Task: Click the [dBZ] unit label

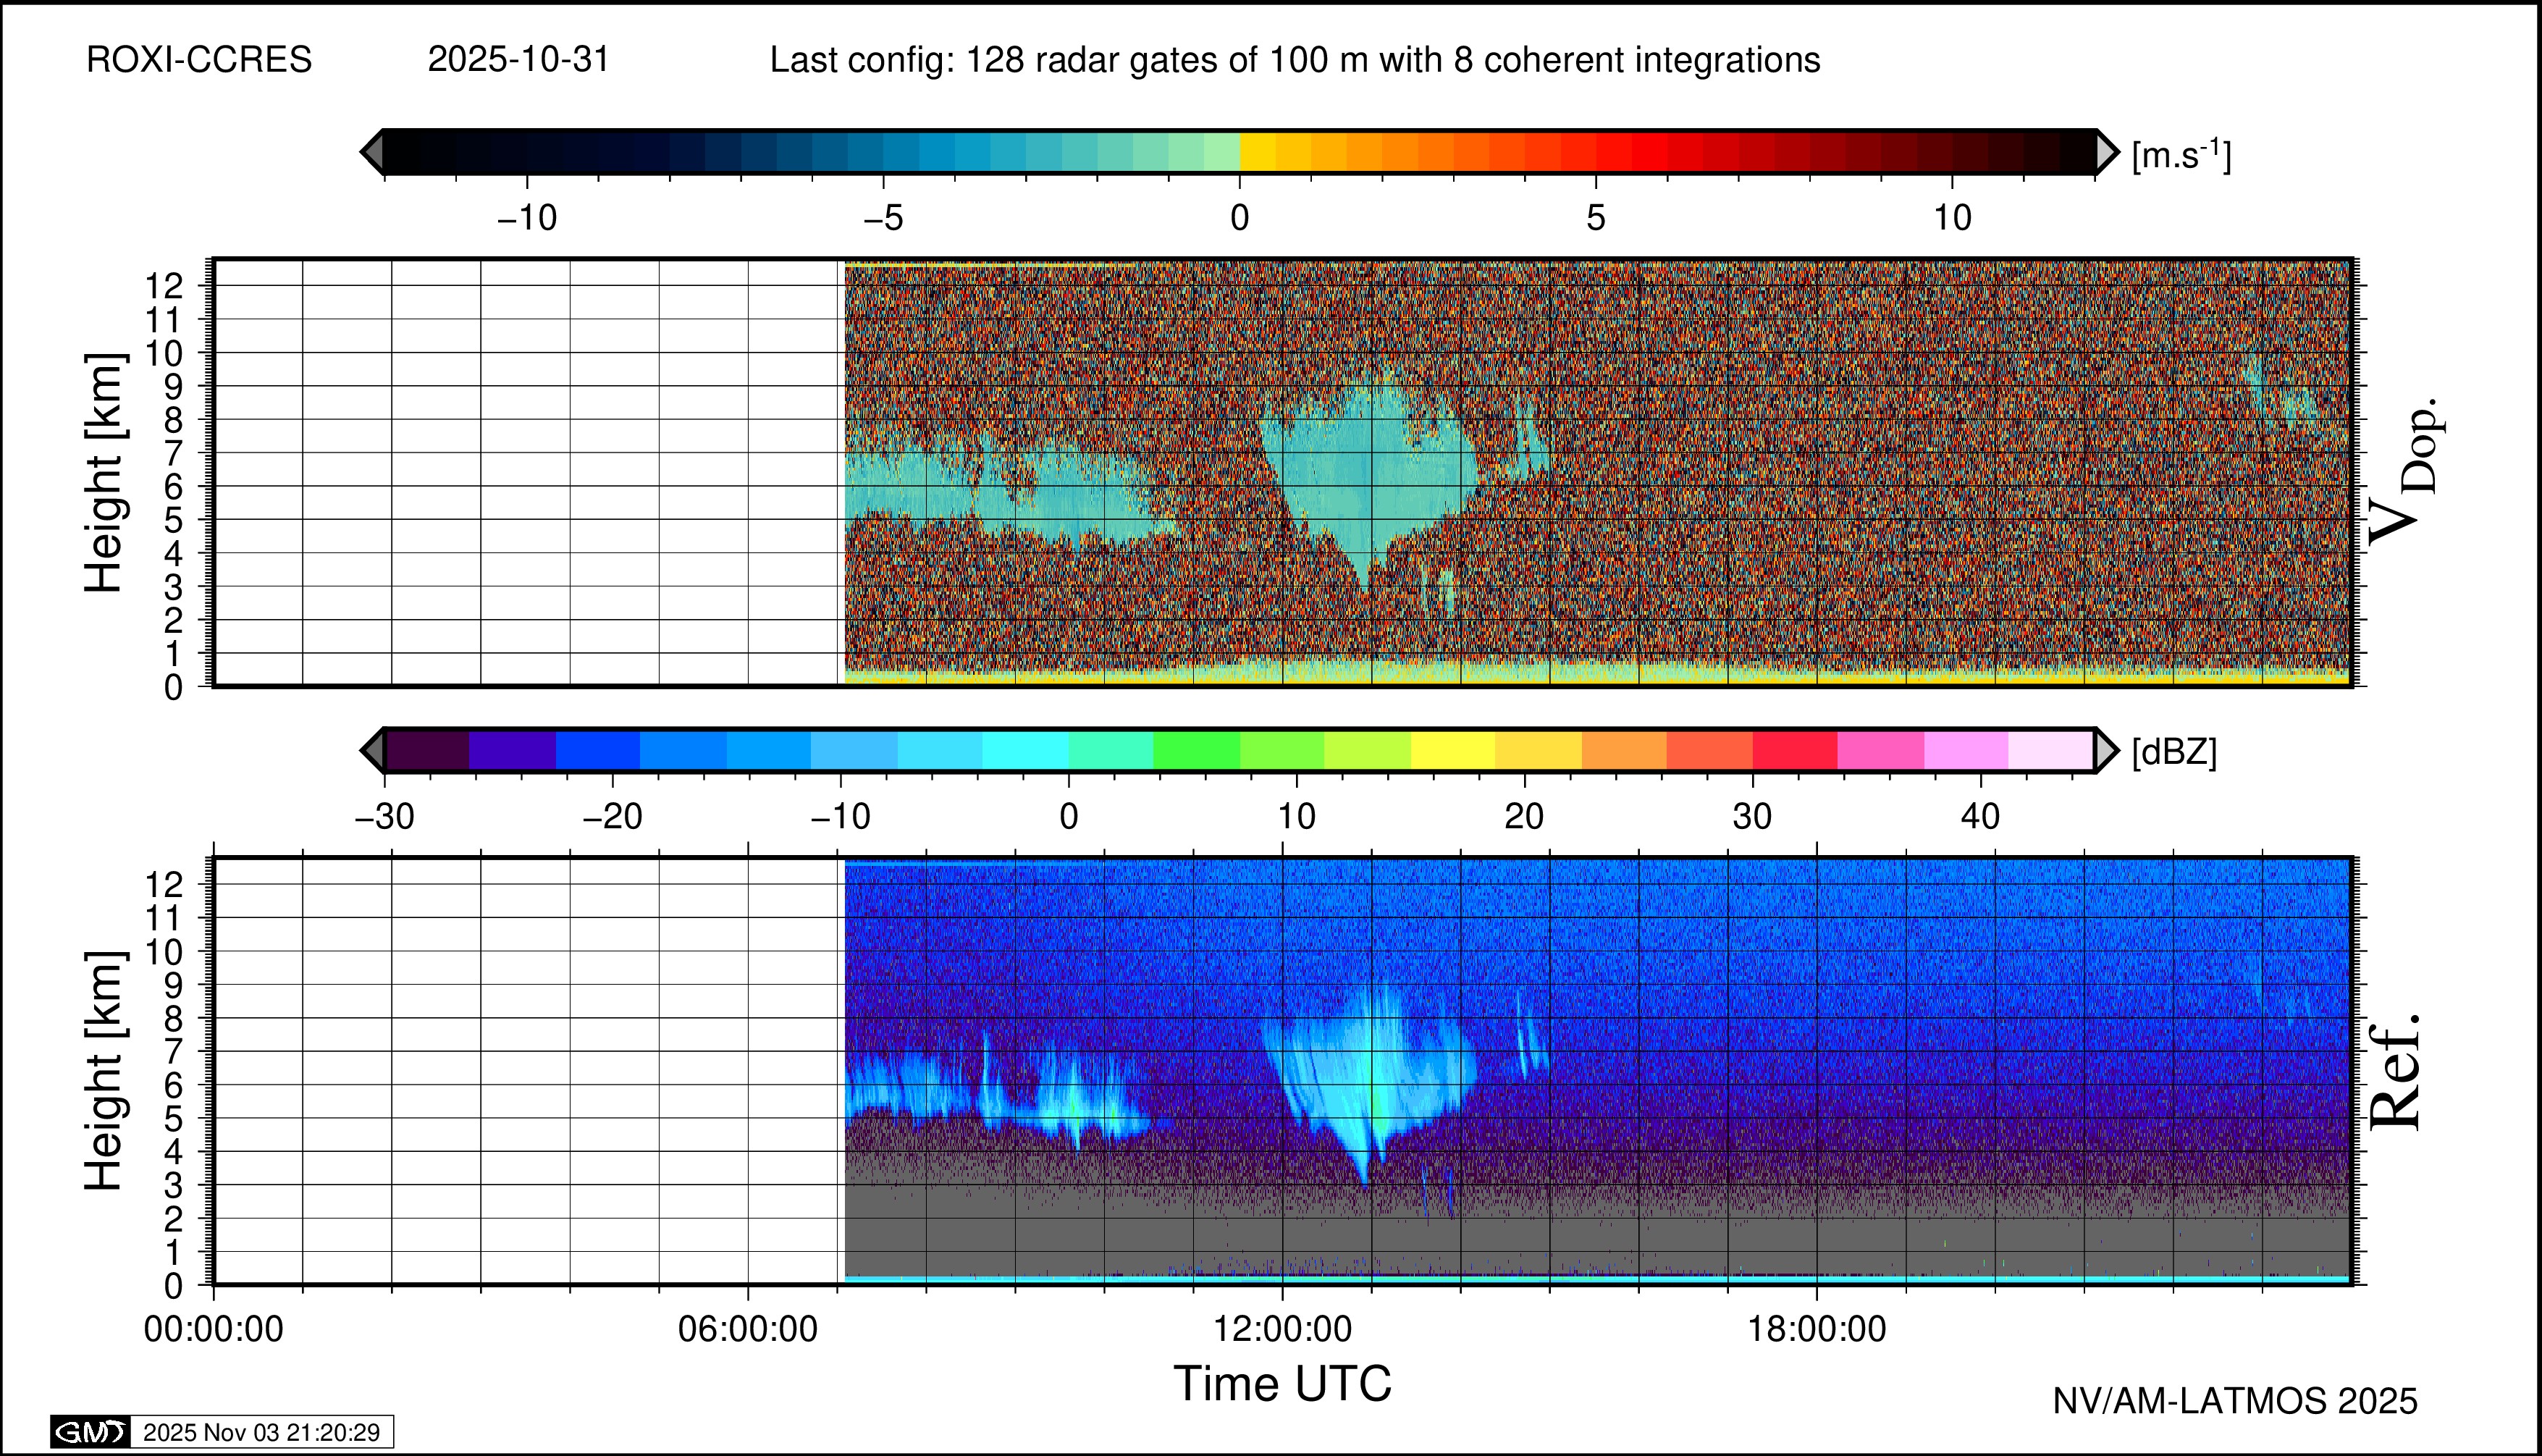Action: click(x=2174, y=752)
